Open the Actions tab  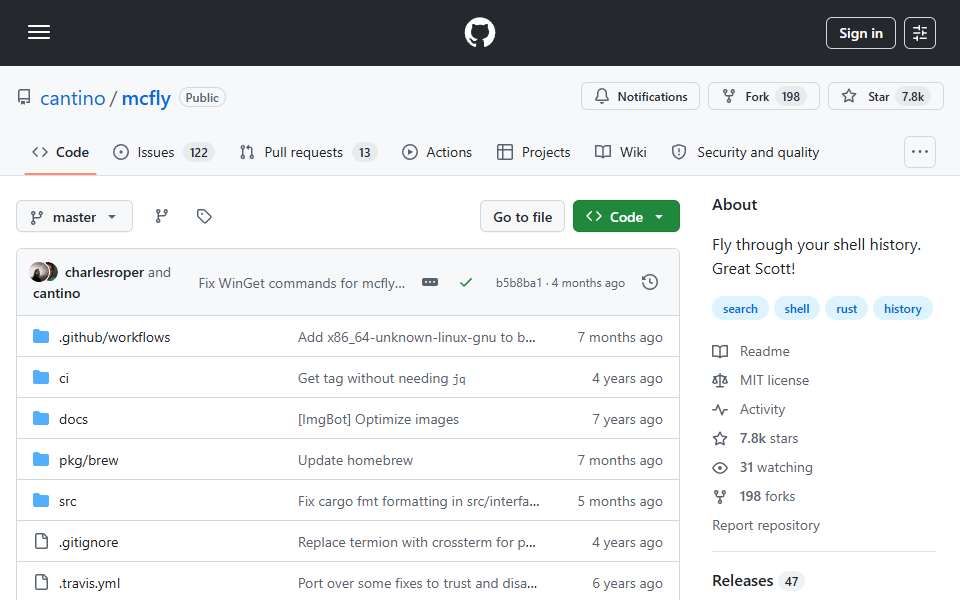click(x=437, y=152)
